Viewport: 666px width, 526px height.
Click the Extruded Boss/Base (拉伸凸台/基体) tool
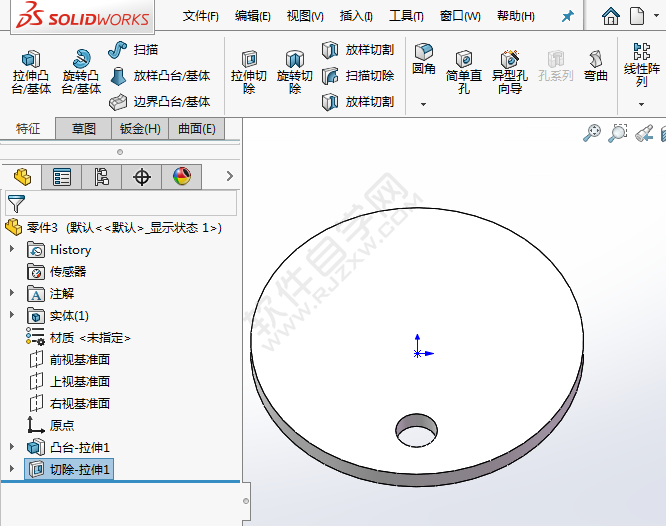coord(31,72)
